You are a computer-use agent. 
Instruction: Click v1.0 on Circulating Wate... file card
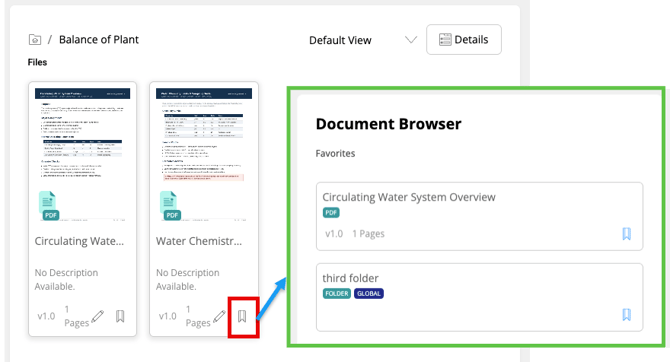[46, 316]
